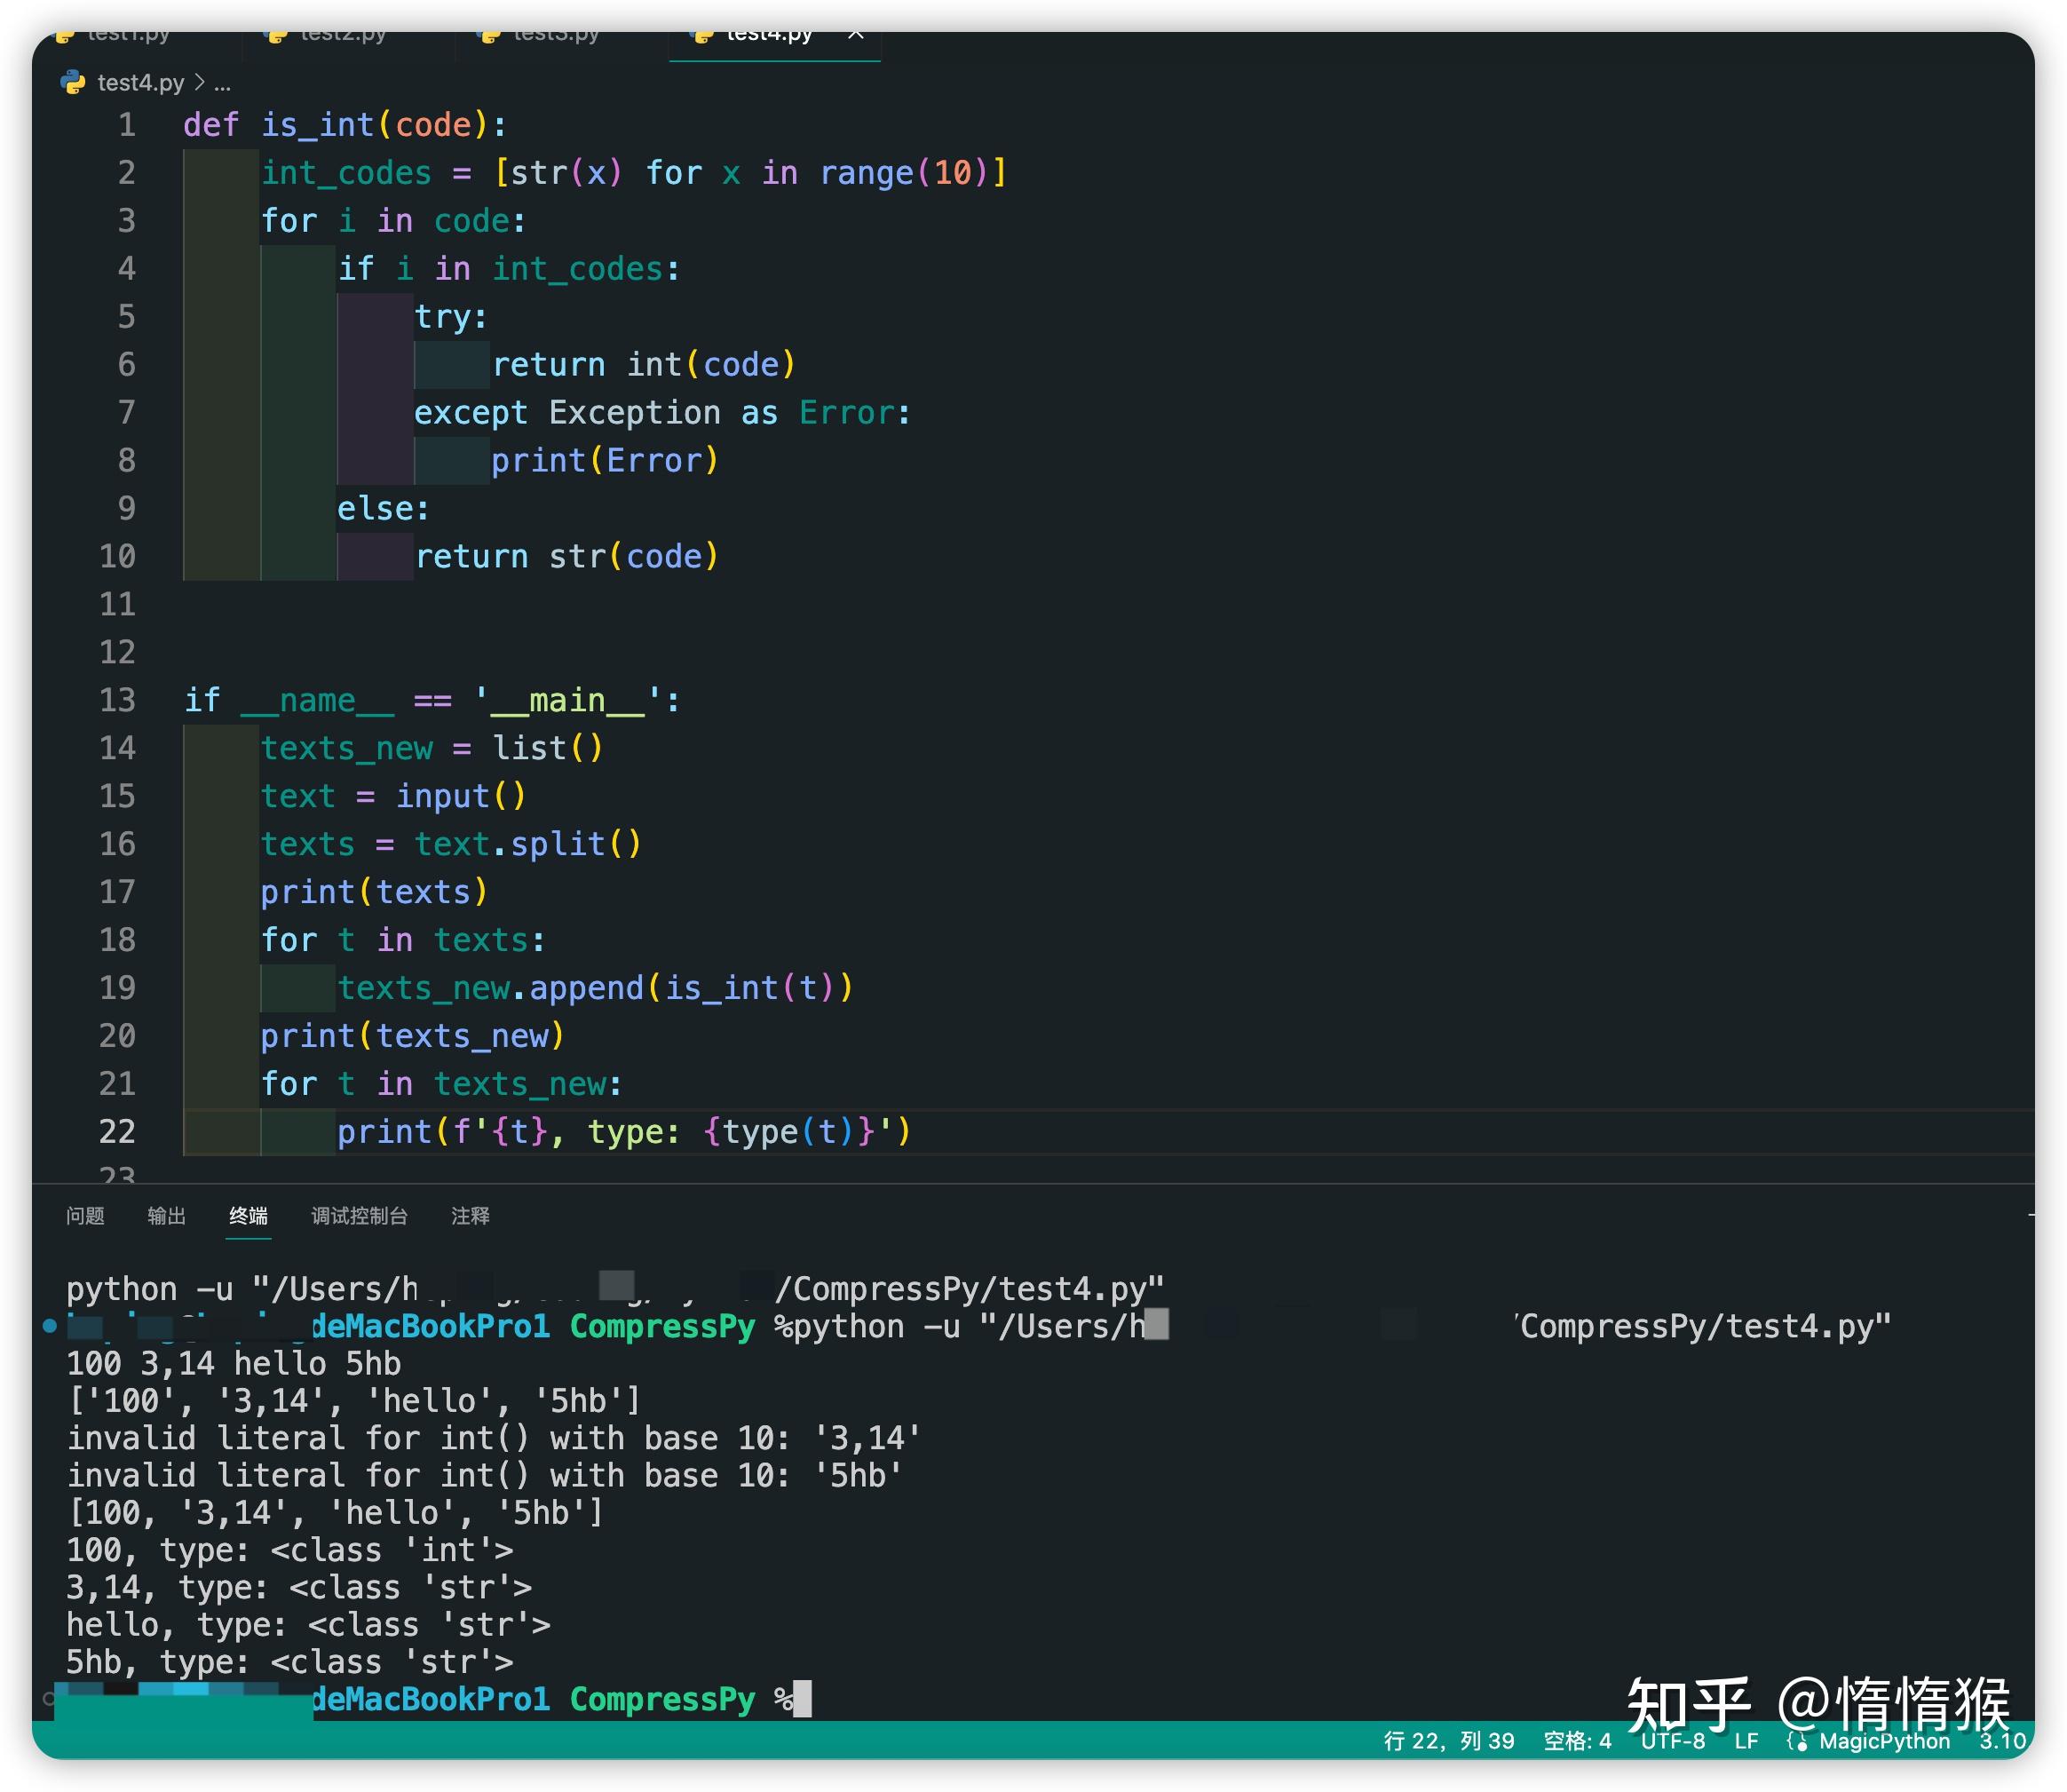The height and width of the screenshot is (1792, 2067).
Task: Change file encoding via UTF-8 status item
Action: pyautogui.click(x=1672, y=1741)
